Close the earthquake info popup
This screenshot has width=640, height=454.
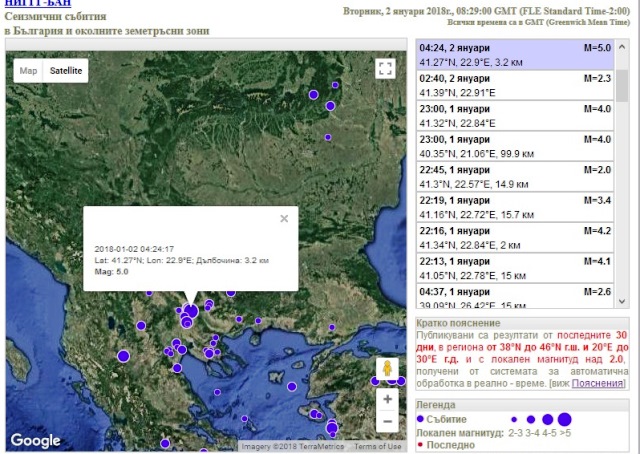(284, 218)
